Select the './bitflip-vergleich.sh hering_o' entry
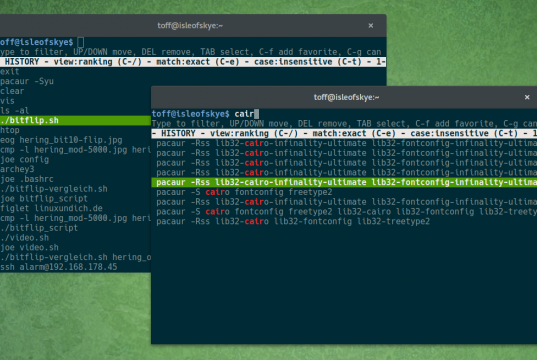537x360 pixels. point(75,257)
